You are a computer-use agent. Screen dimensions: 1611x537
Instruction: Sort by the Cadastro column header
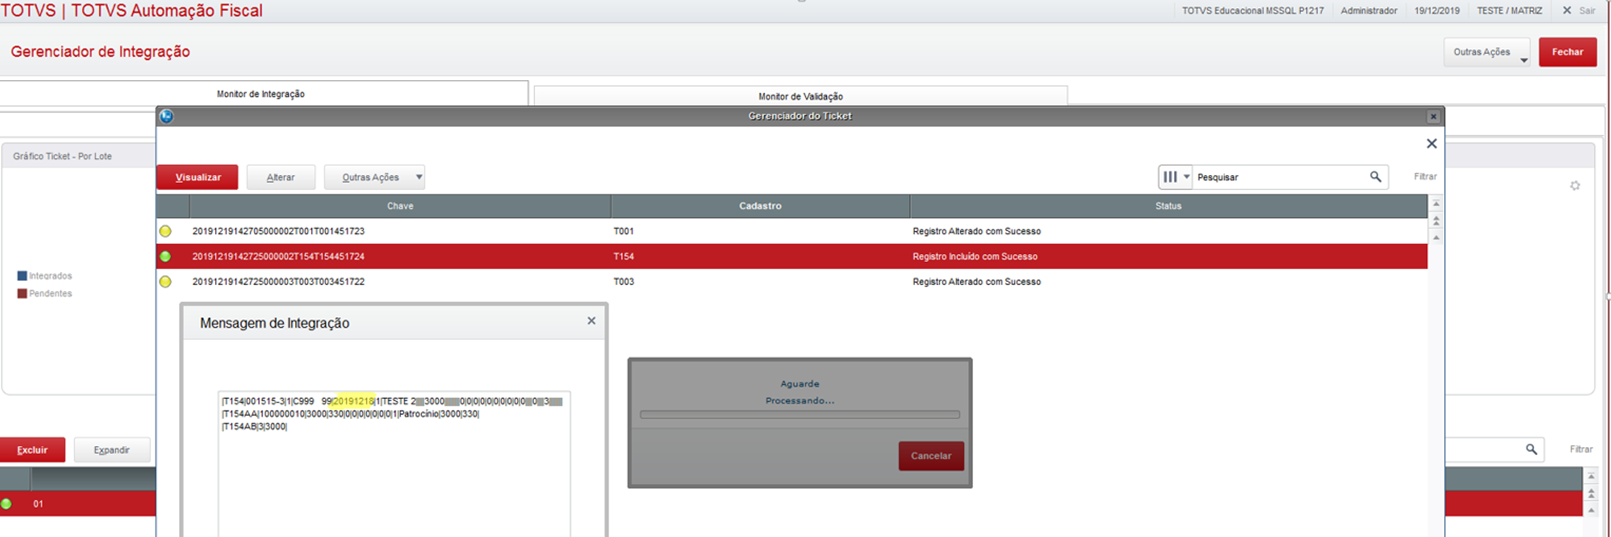click(760, 206)
